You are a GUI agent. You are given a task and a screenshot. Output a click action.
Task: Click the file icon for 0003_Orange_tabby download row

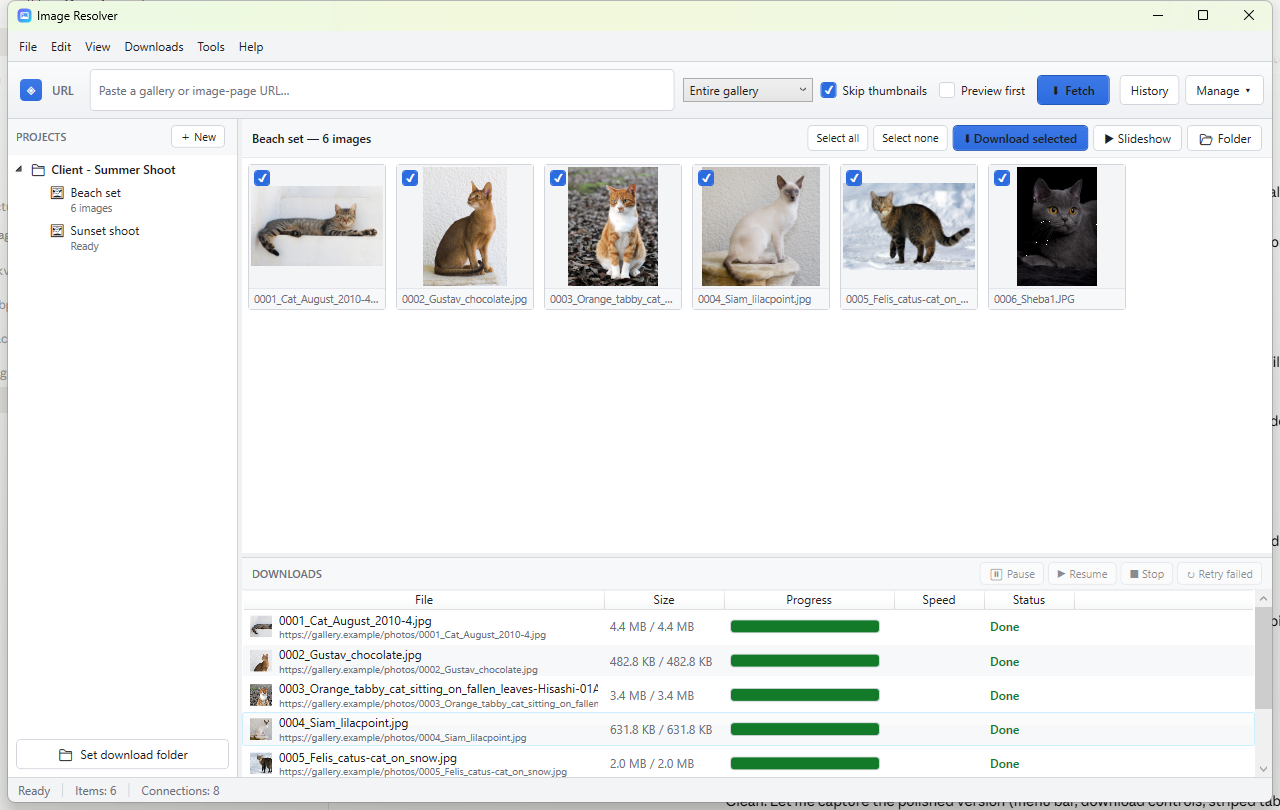(261, 695)
